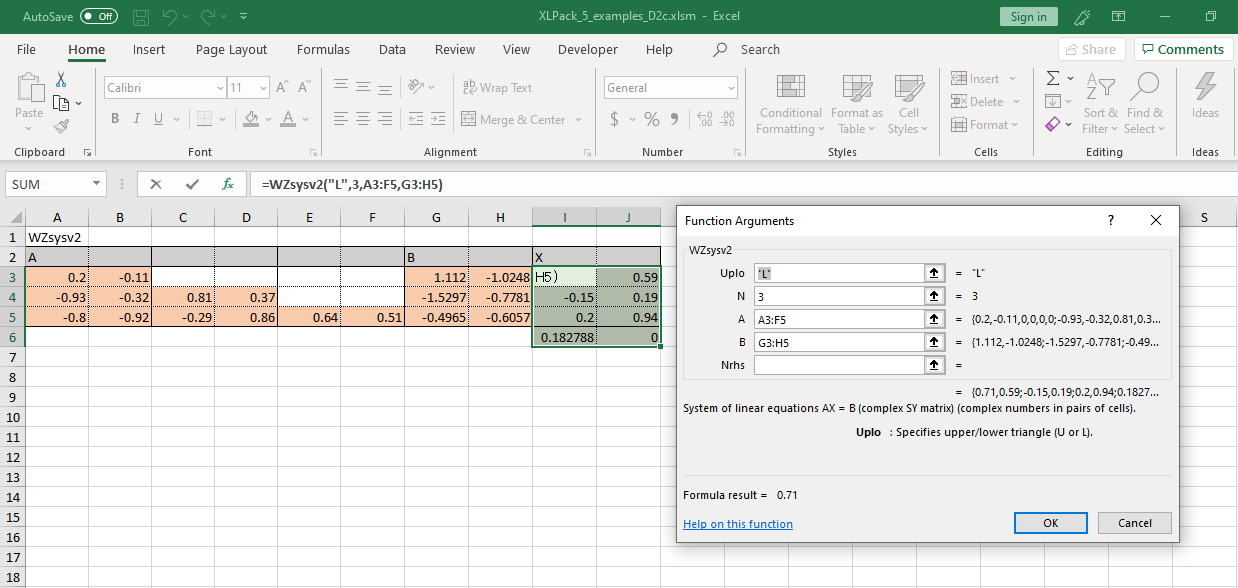Screen dimensions: 1238x588
Task: Apply Italic formatting
Action: [137, 119]
